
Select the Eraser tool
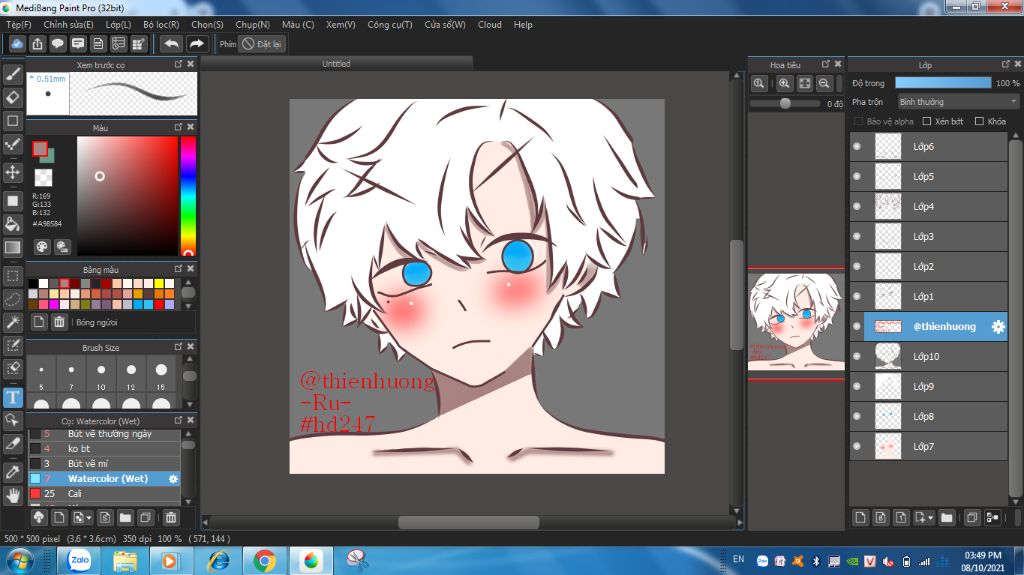tap(13, 97)
